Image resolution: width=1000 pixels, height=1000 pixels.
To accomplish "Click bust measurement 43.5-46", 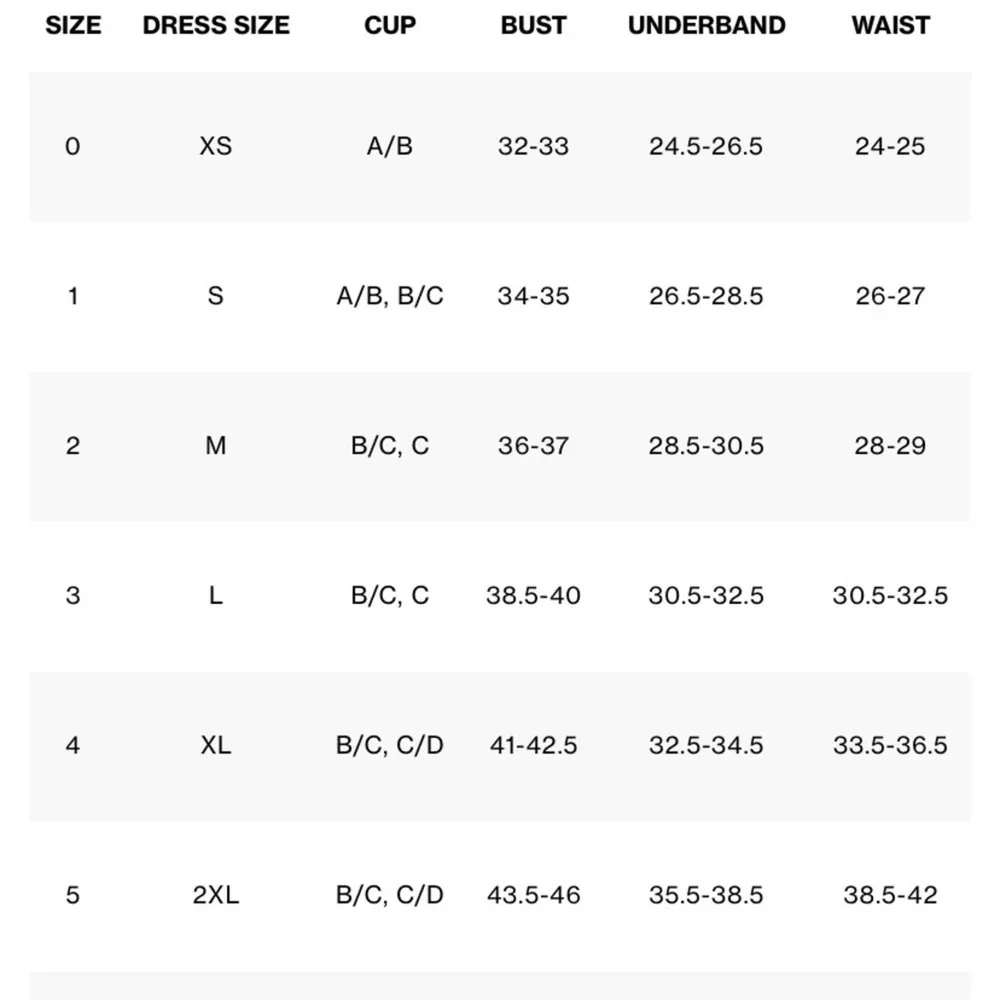I will pos(533,894).
